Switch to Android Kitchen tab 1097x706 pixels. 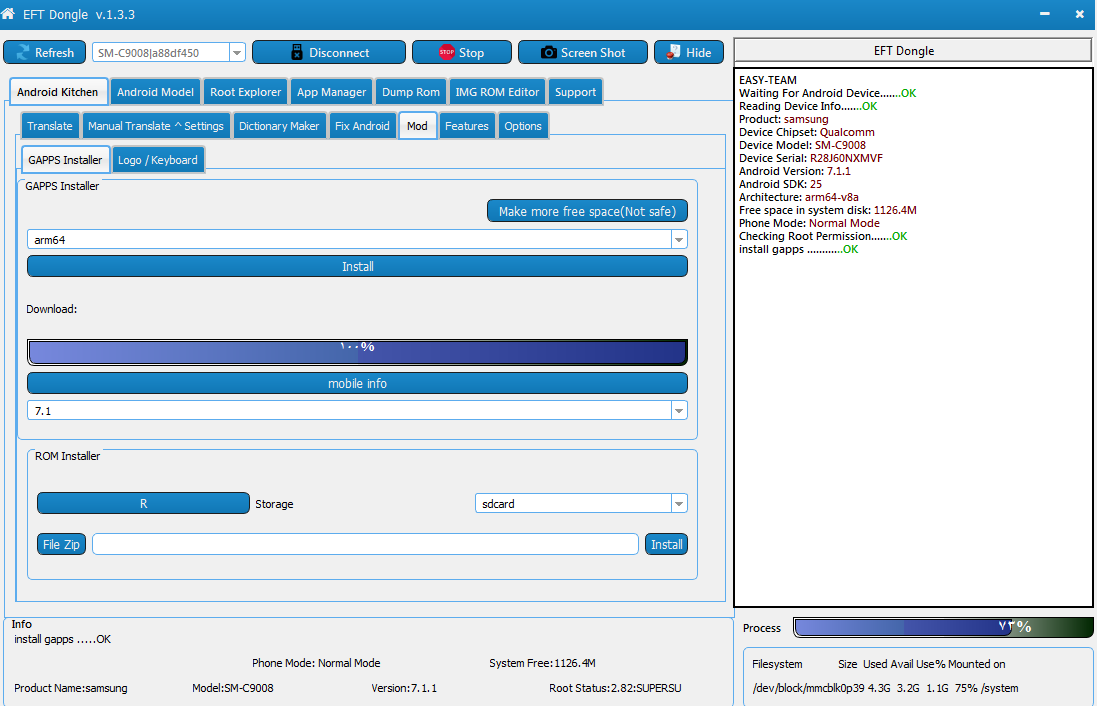[x=58, y=92]
